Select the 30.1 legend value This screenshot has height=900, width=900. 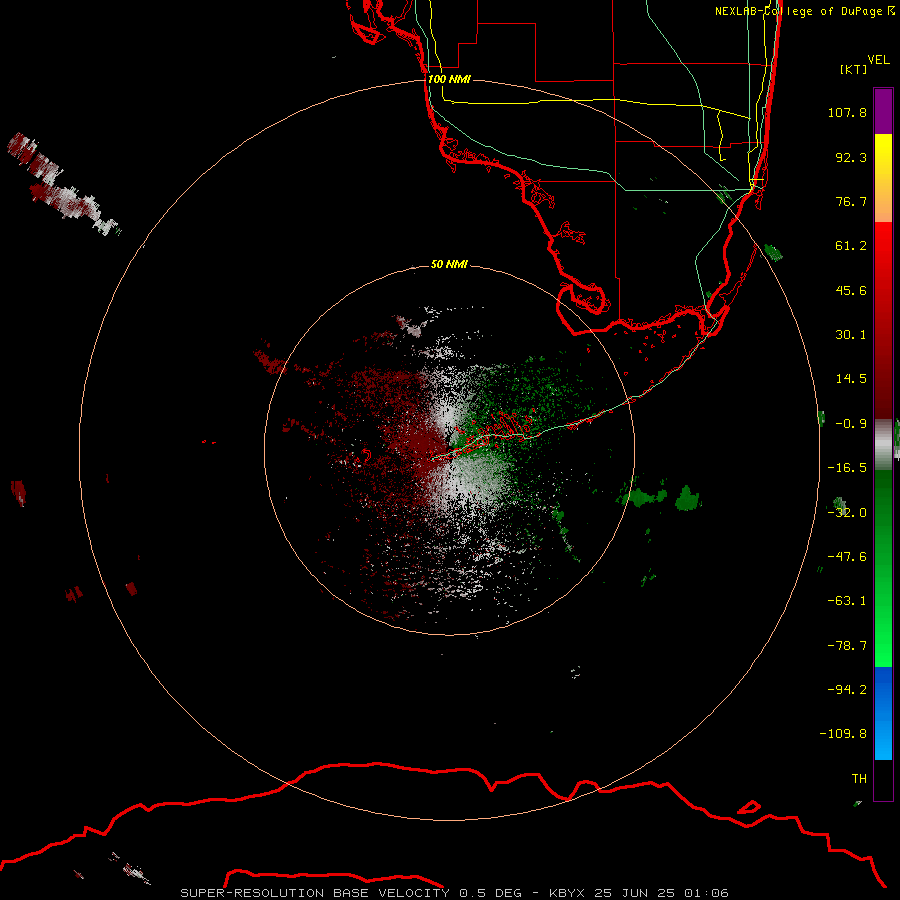(851, 335)
